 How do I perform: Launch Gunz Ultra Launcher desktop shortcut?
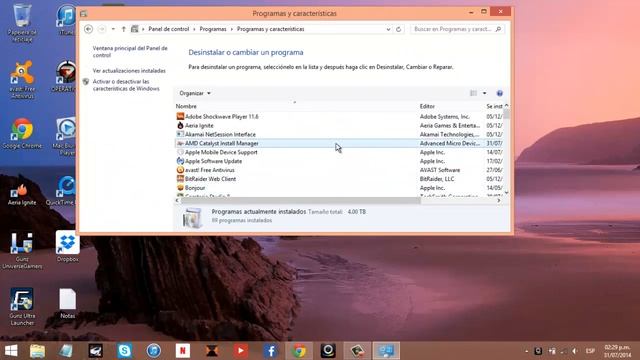click(22, 307)
